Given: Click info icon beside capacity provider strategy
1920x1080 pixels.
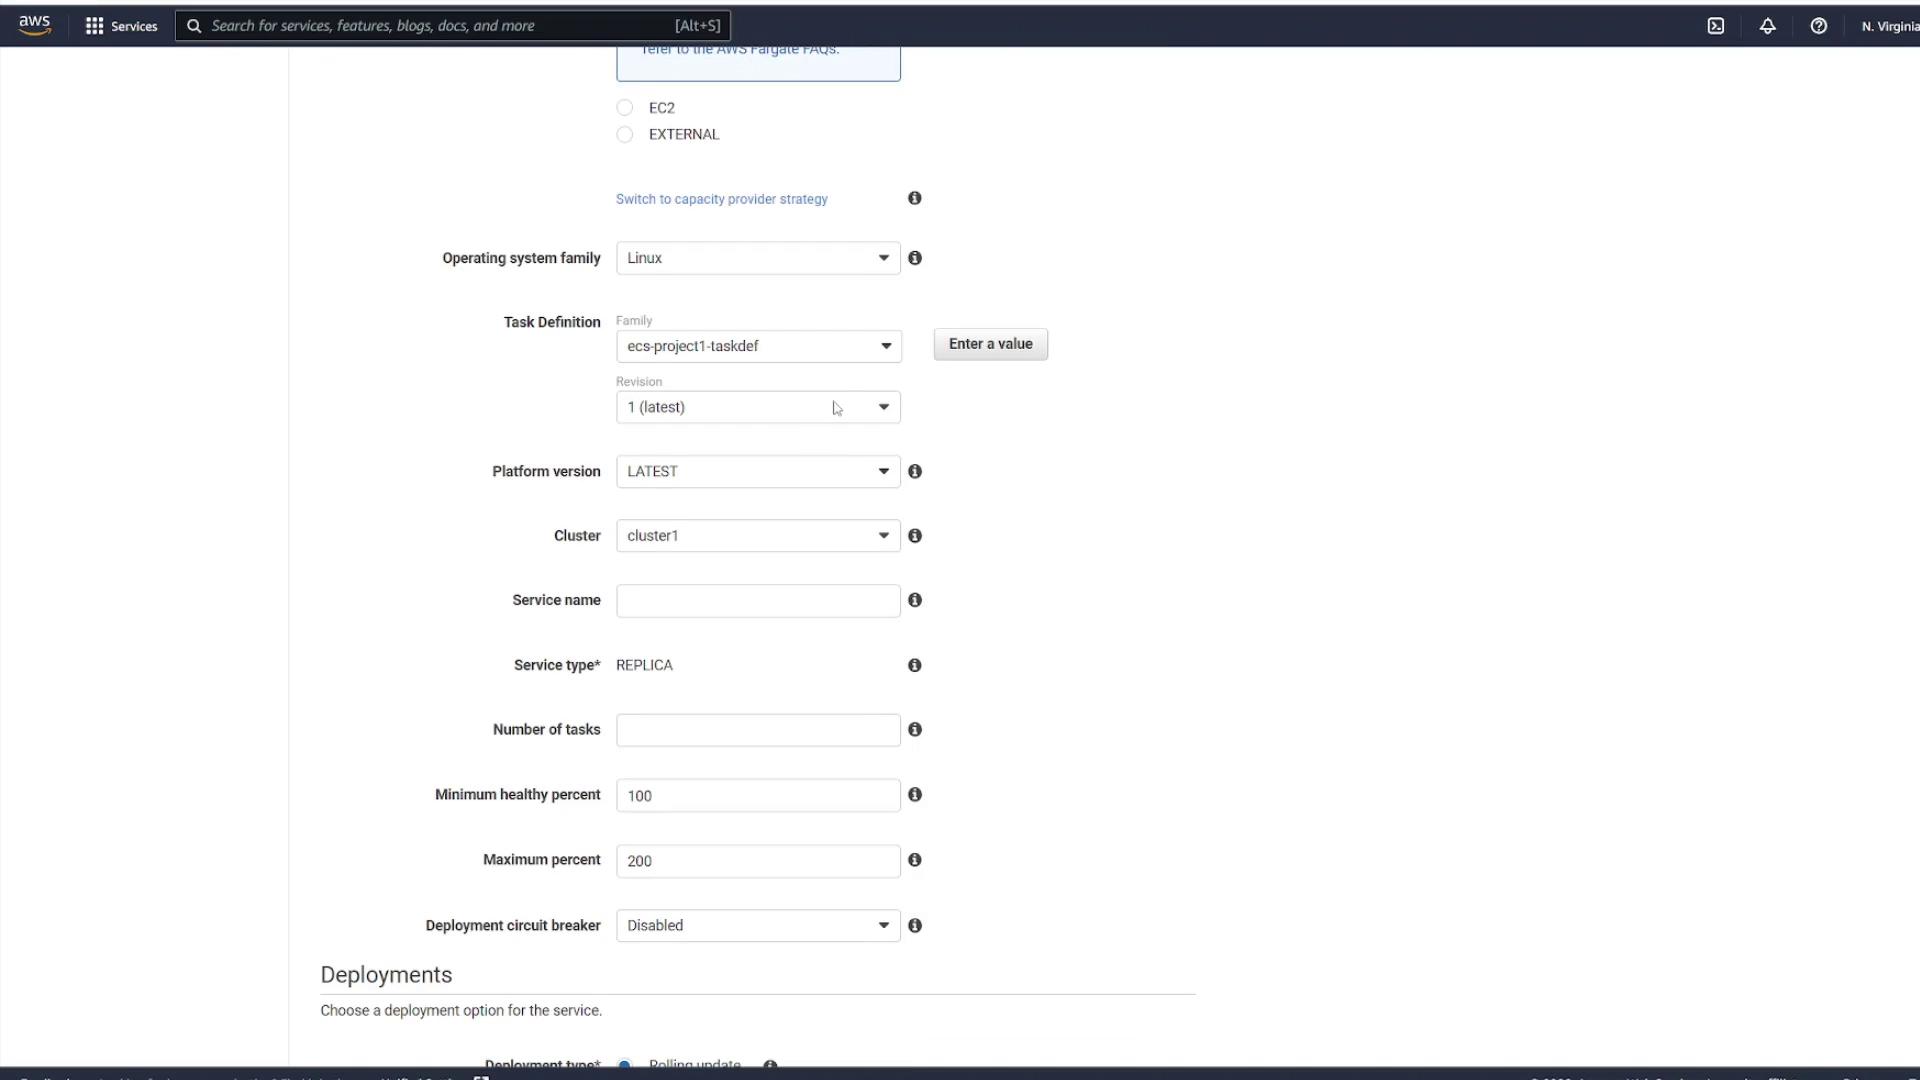Looking at the screenshot, I should coord(914,198).
